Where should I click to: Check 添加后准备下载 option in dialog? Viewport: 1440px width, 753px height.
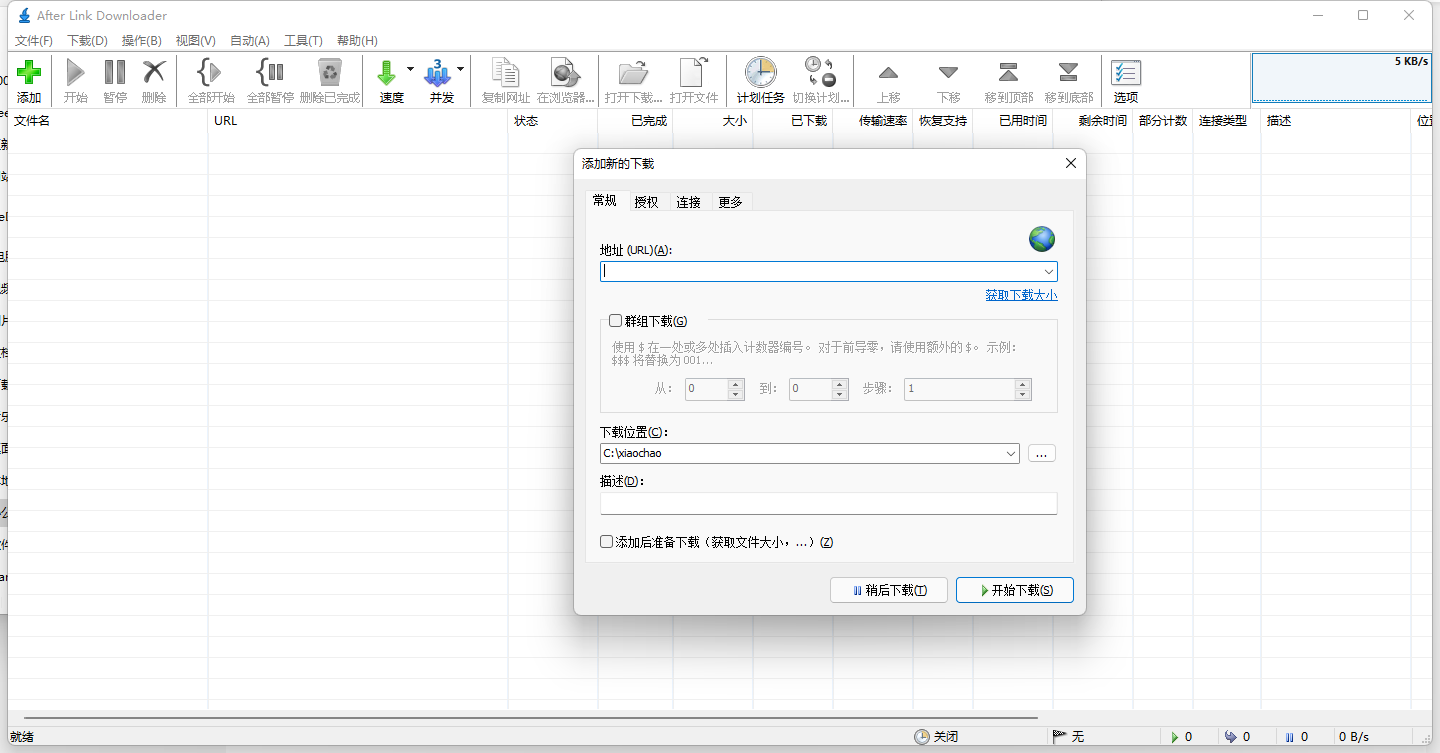click(x=606, y=540)
